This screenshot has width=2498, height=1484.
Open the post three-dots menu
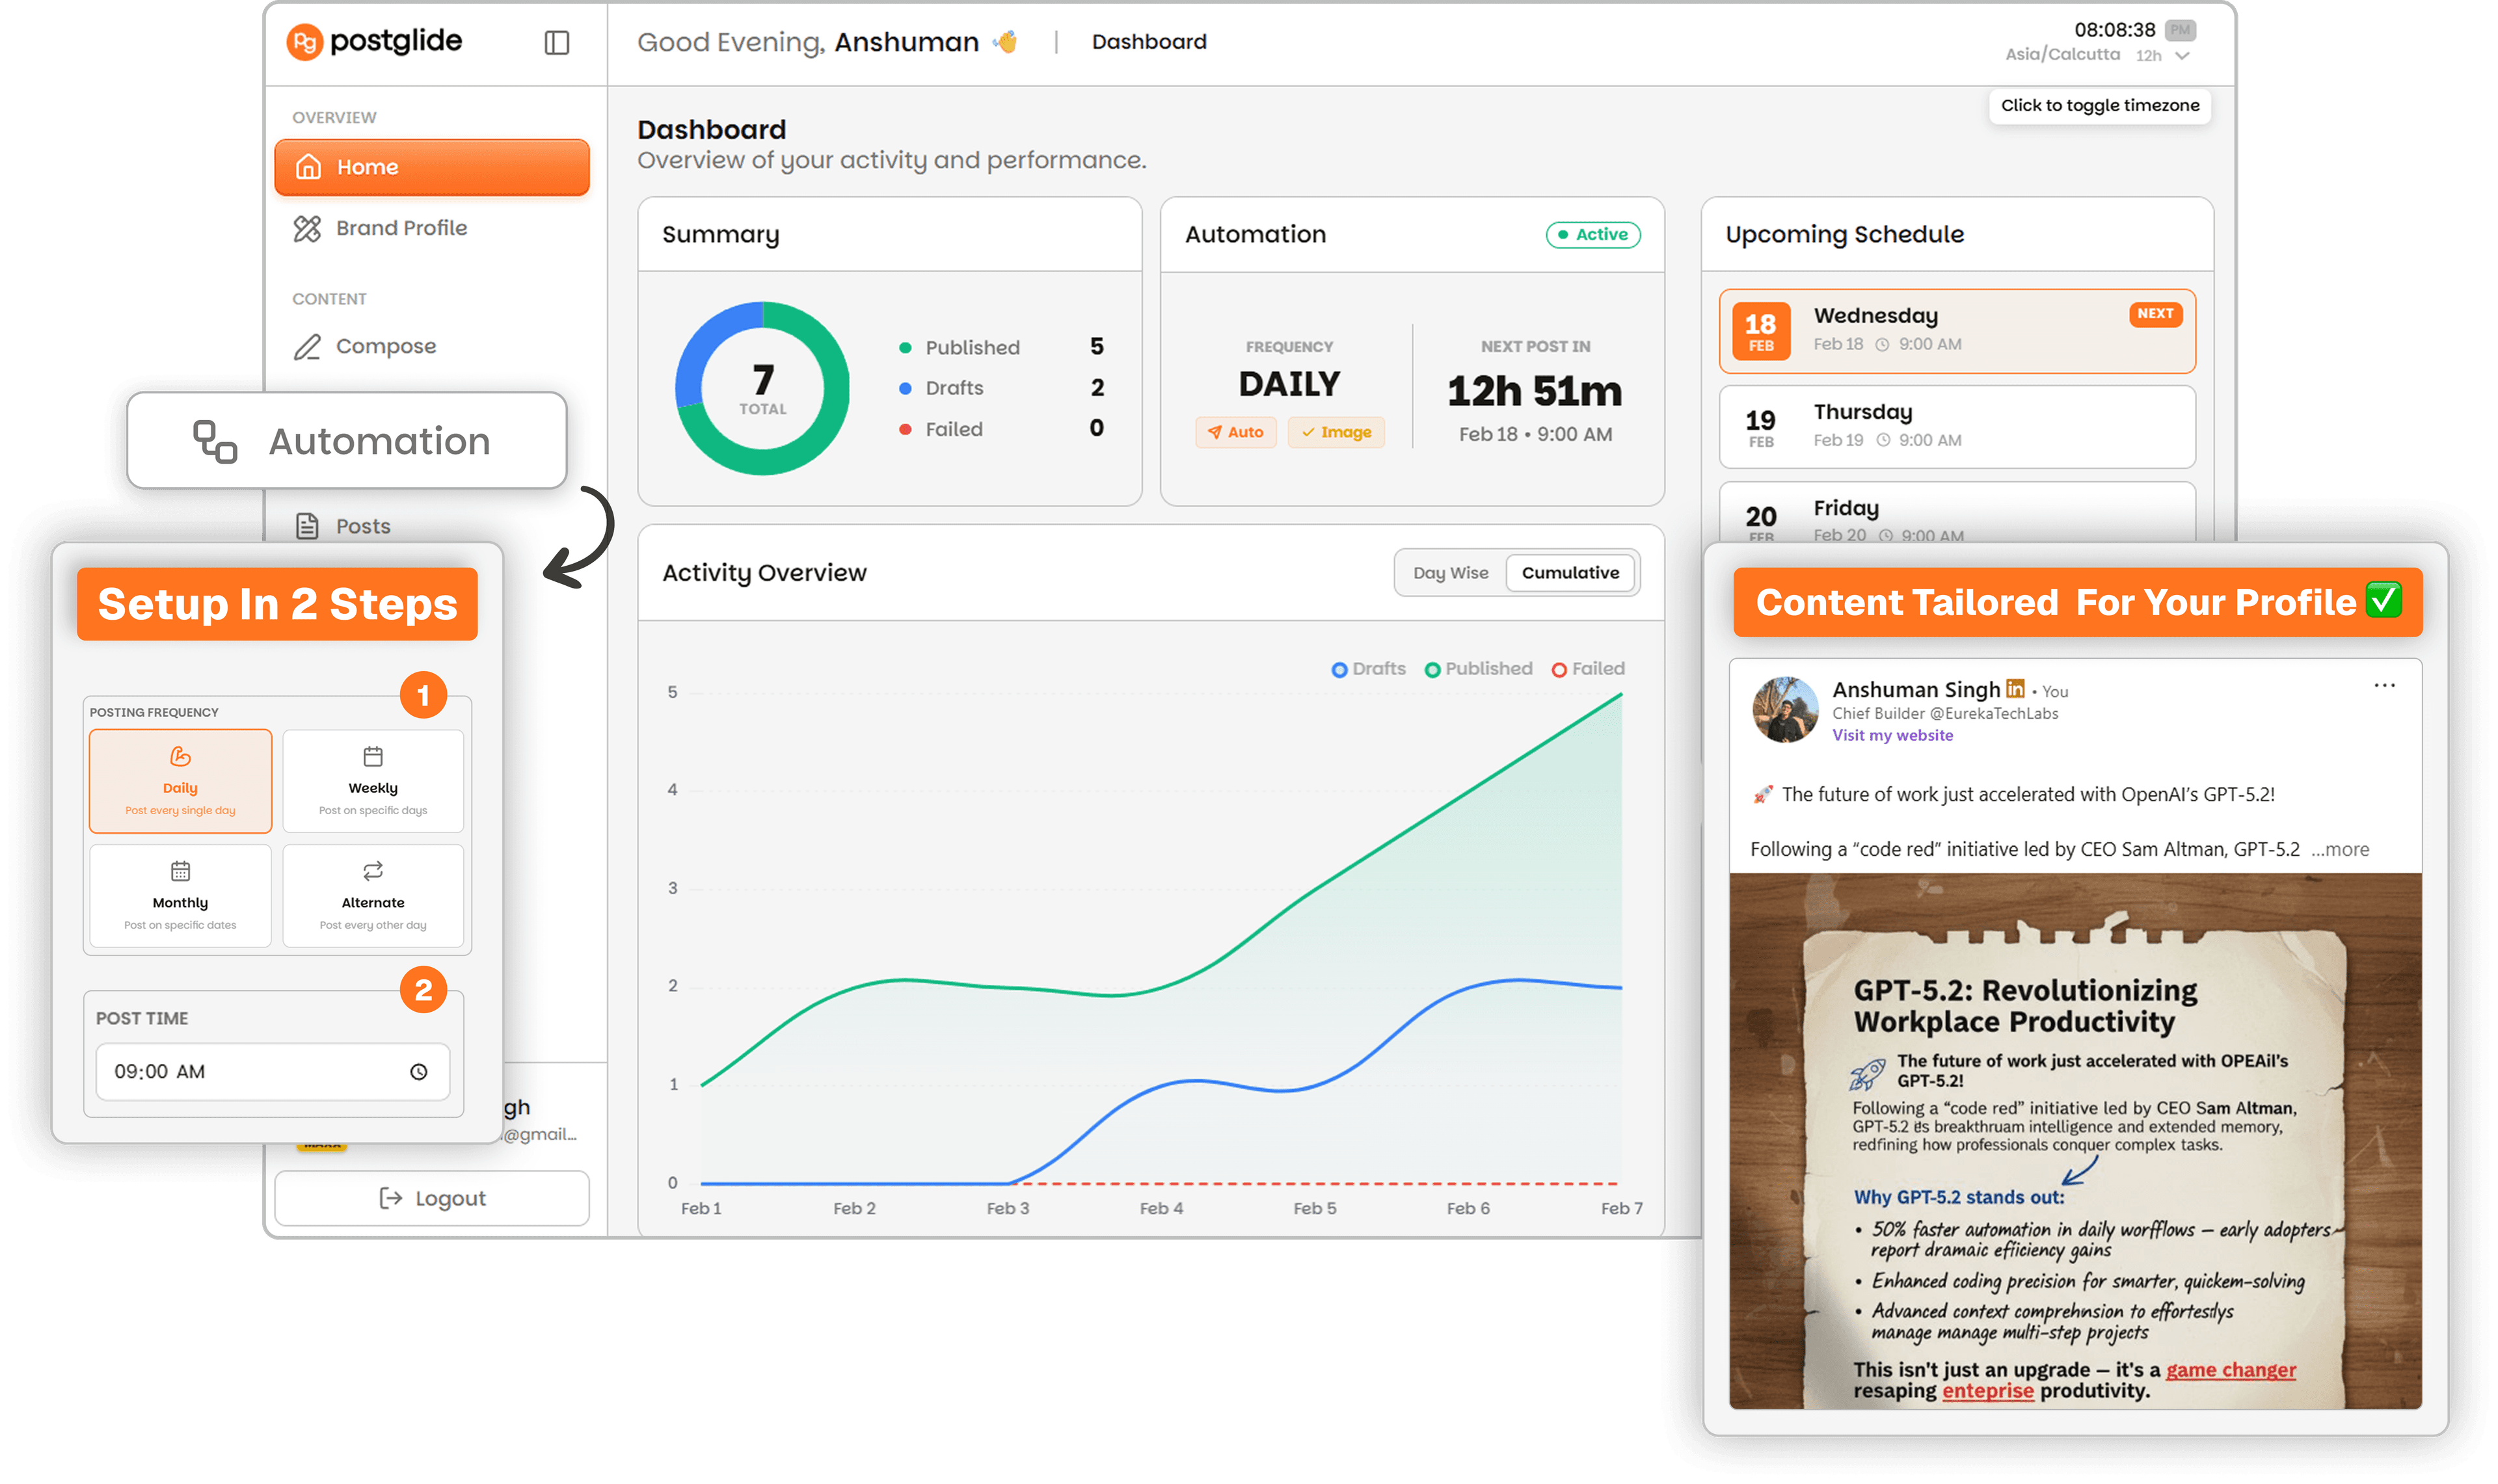[2384, 685]
